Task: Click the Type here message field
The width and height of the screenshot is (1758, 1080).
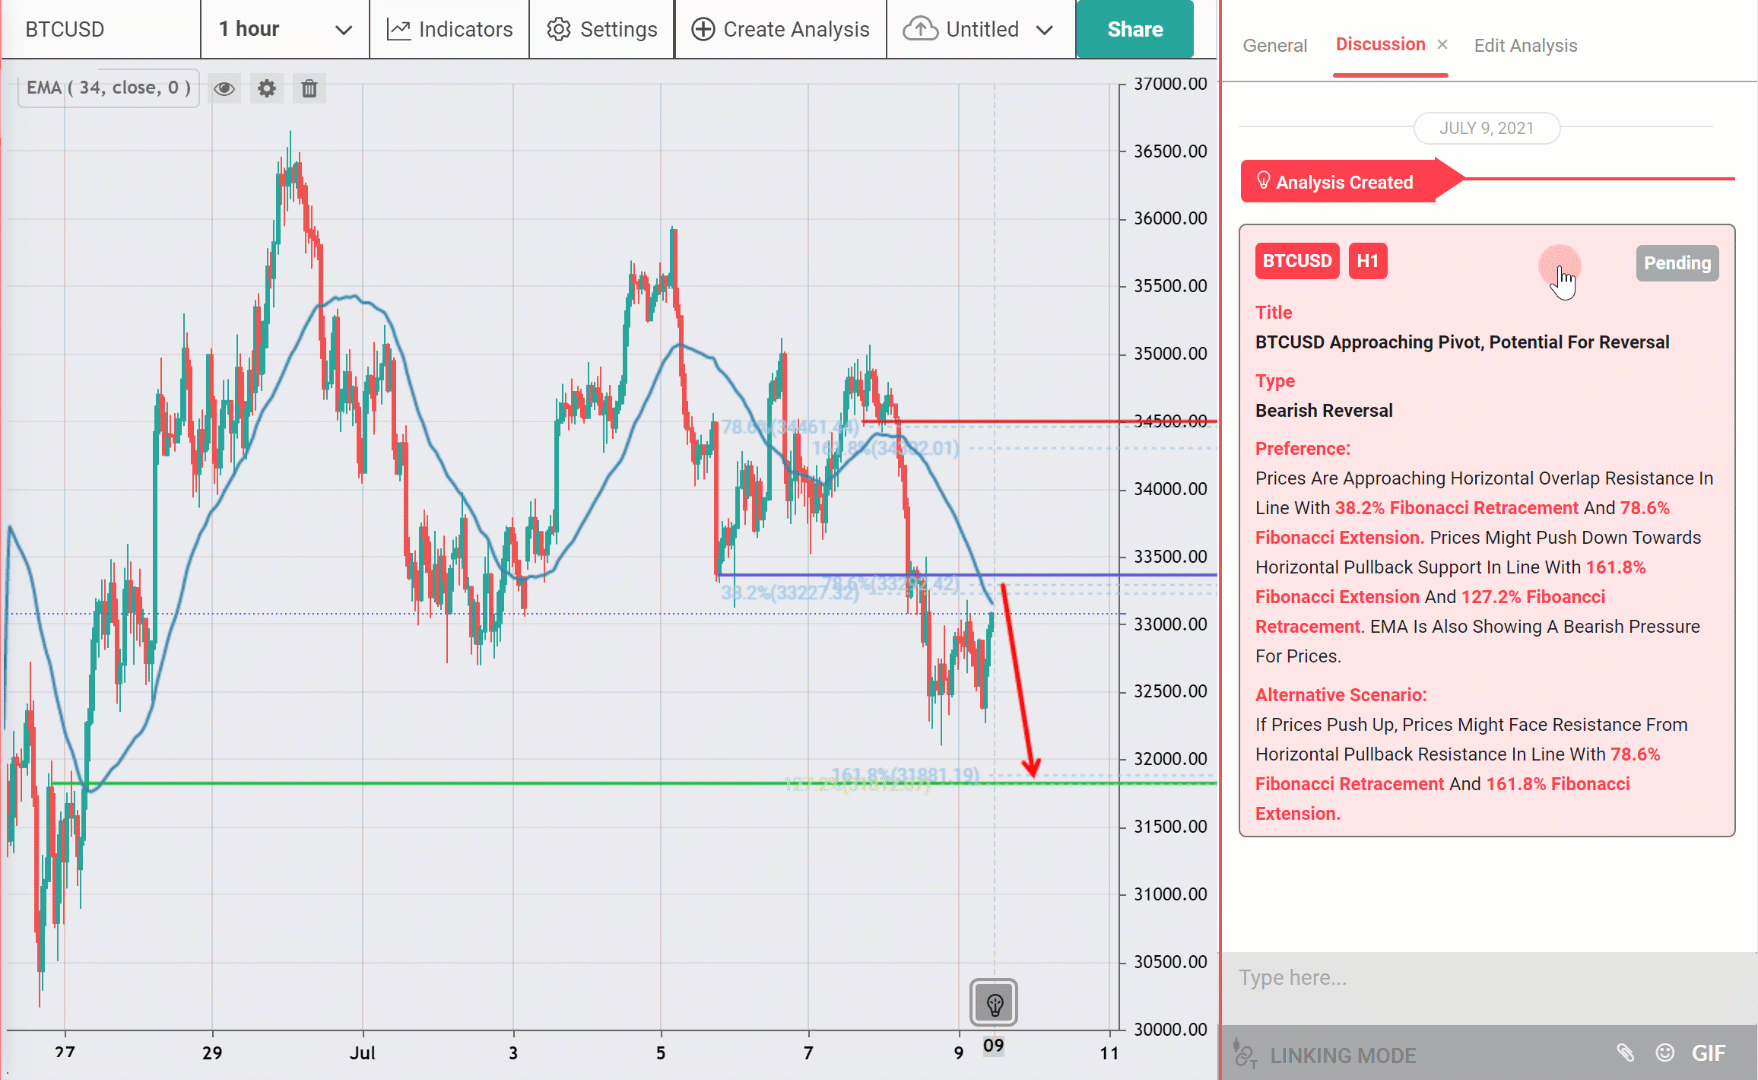Action: [1488, 978]
